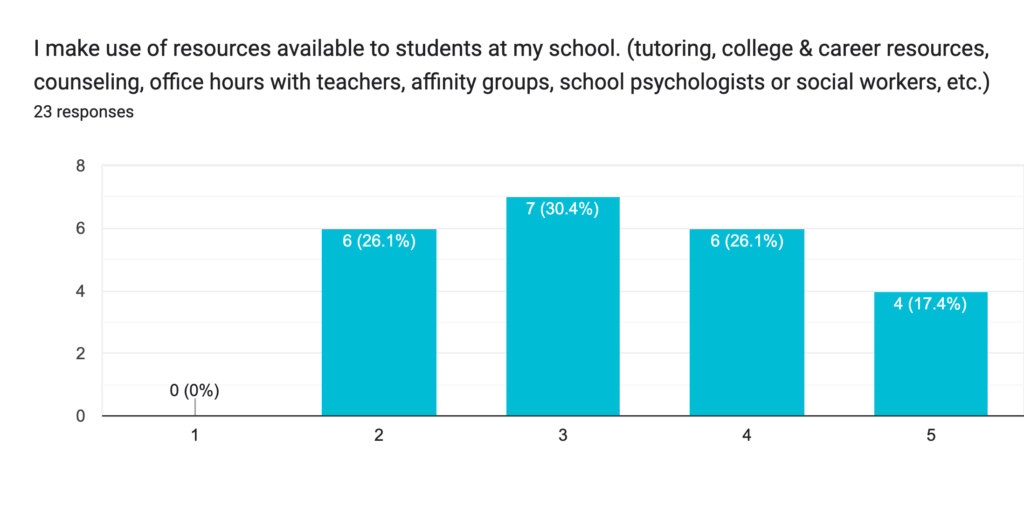Viewport: 1024px width, 520px height.
Task: Click the '0 (0%)' data label
Action: [x=194, y=390]
